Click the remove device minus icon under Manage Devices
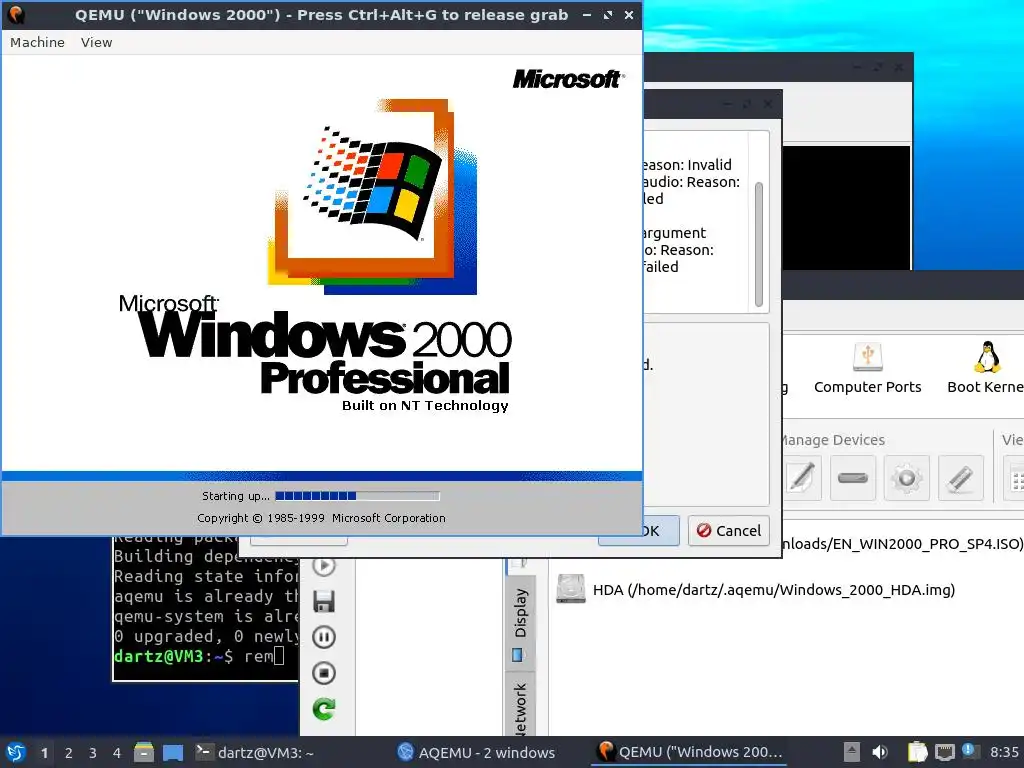Viewport: 1024px width, 768px height. click(x=852, y=478)
